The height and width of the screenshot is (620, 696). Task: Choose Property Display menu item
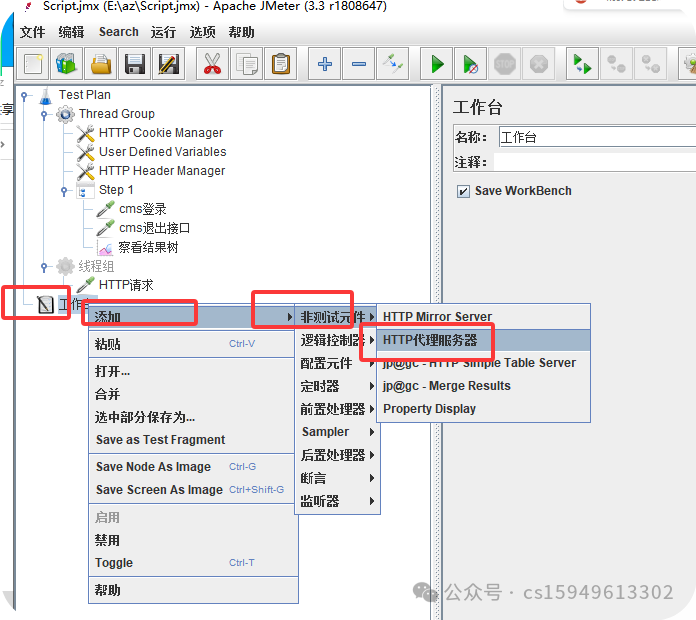pos(483,409)
